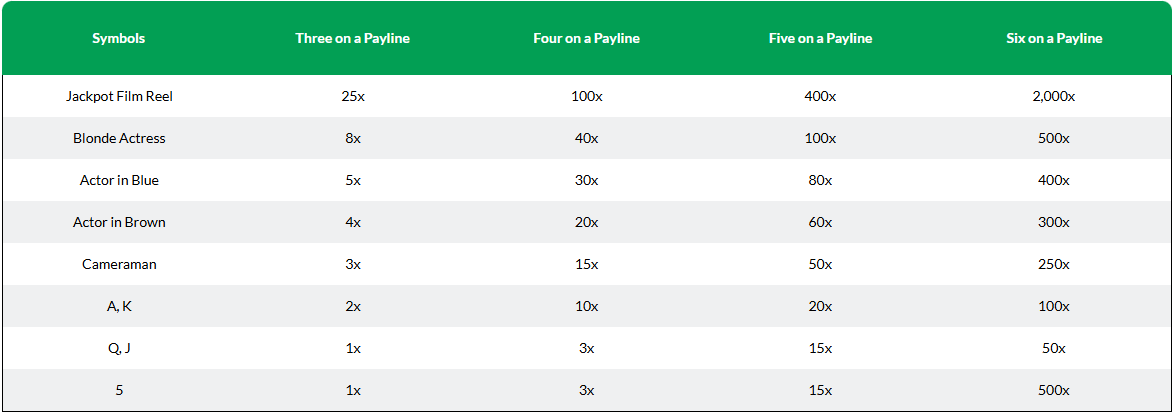Screen dimensions: 1175x415
Task: Click the Six on a Payline header
Action: tap(1054, 38)
